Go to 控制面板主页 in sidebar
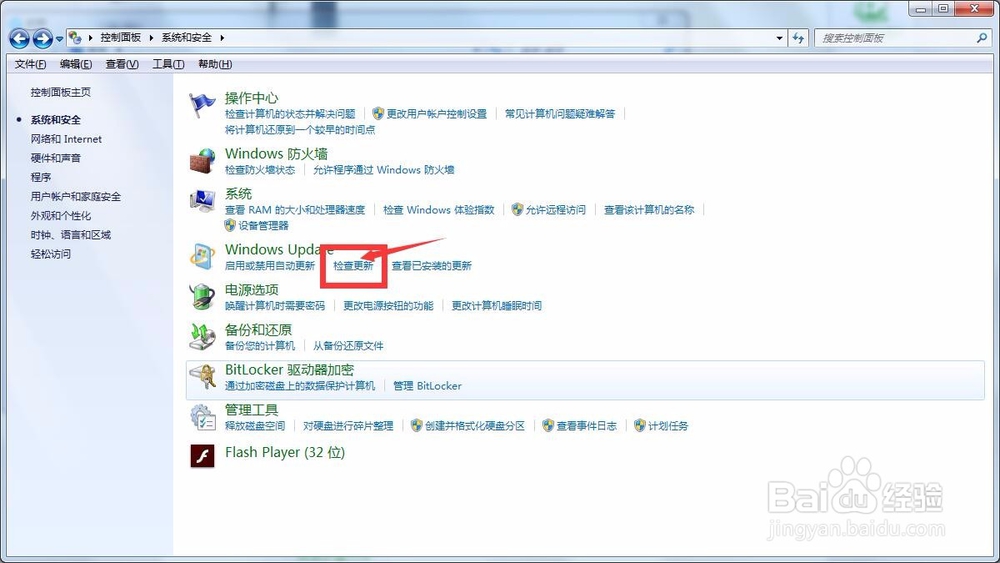 [61, 92]
